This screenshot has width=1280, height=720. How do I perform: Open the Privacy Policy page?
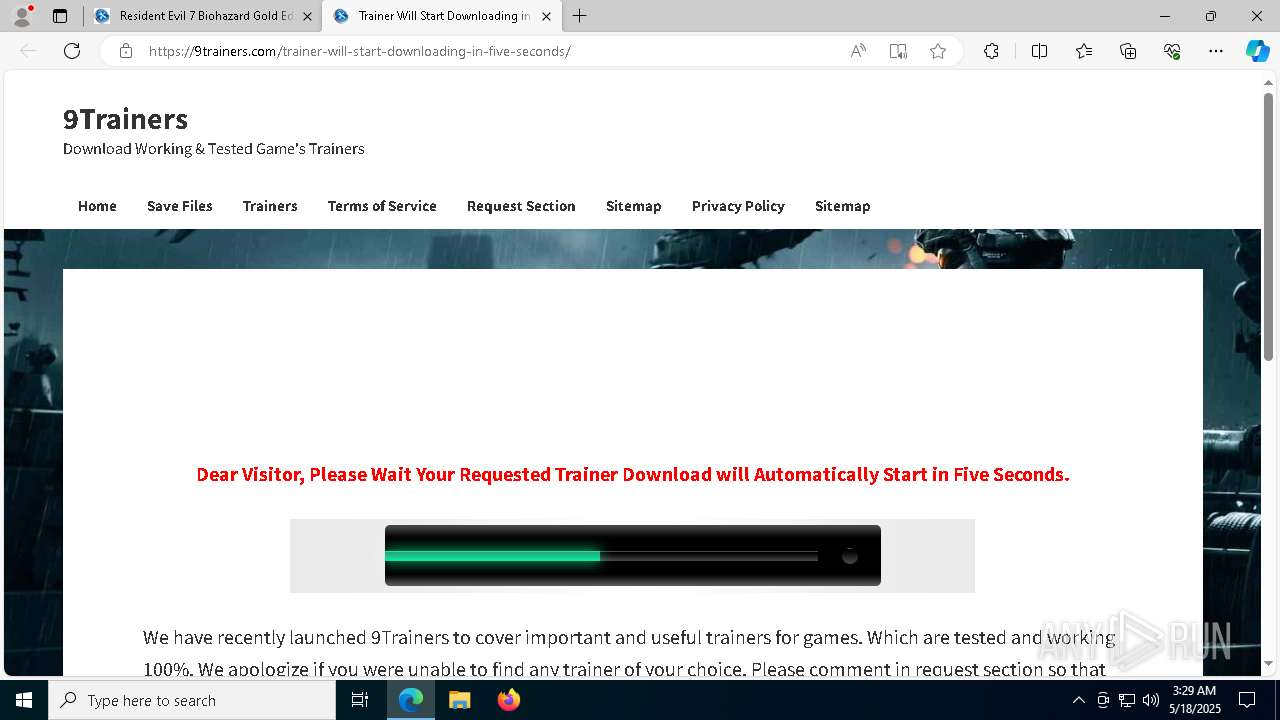pyautogui.click(x=738, y=206)
